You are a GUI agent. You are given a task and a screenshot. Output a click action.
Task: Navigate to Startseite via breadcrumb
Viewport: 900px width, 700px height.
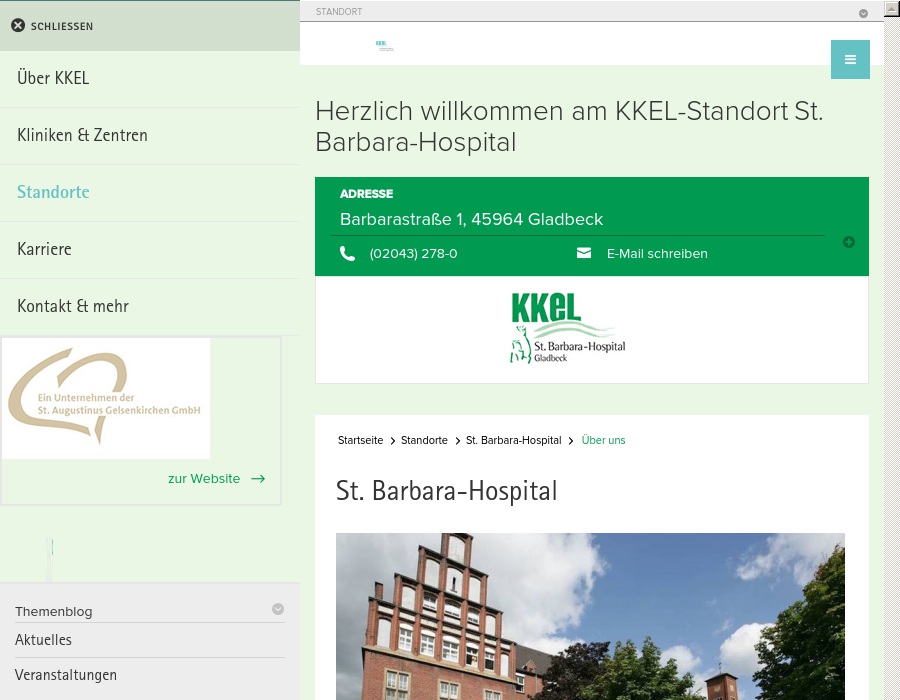pyautogui.click(x=360, y=440)
